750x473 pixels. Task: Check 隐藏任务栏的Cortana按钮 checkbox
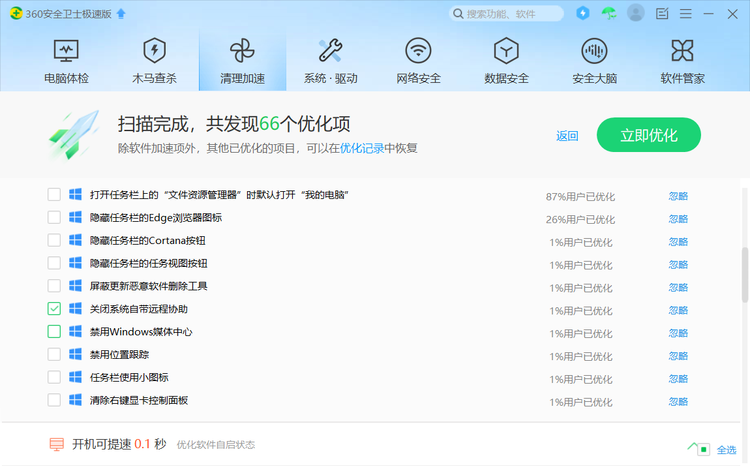(x=54, y=240)
